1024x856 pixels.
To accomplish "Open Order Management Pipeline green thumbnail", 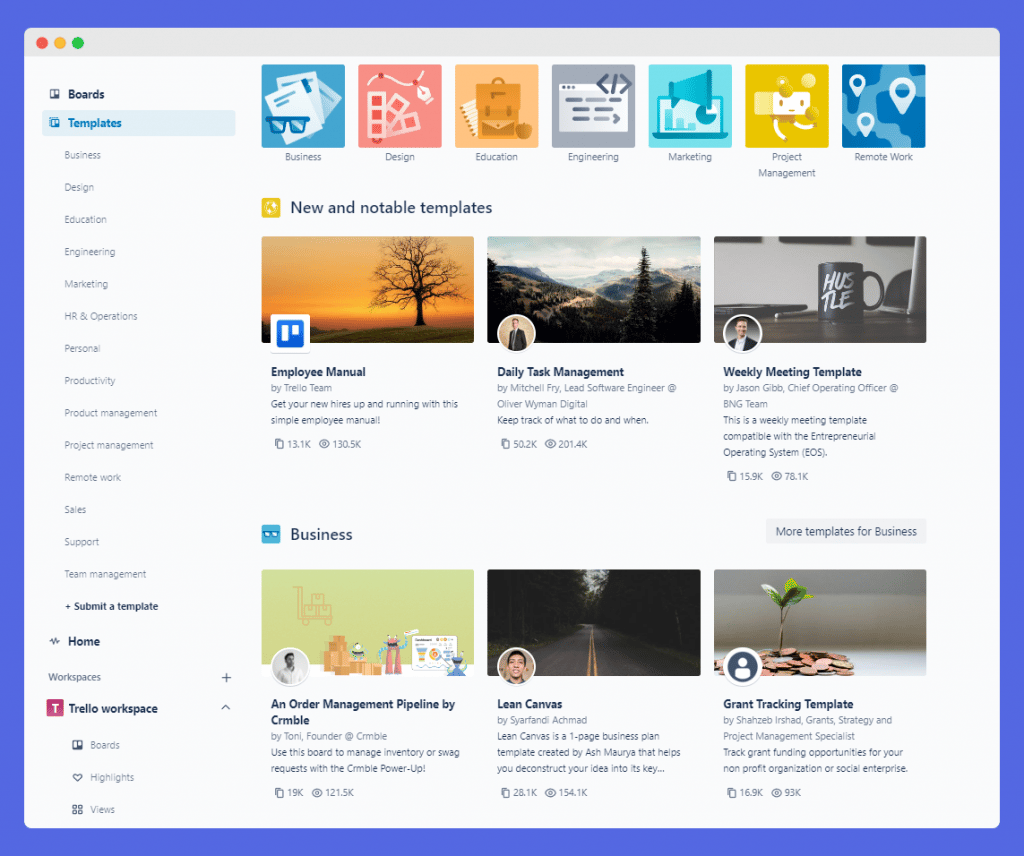I will click(368, 622).
